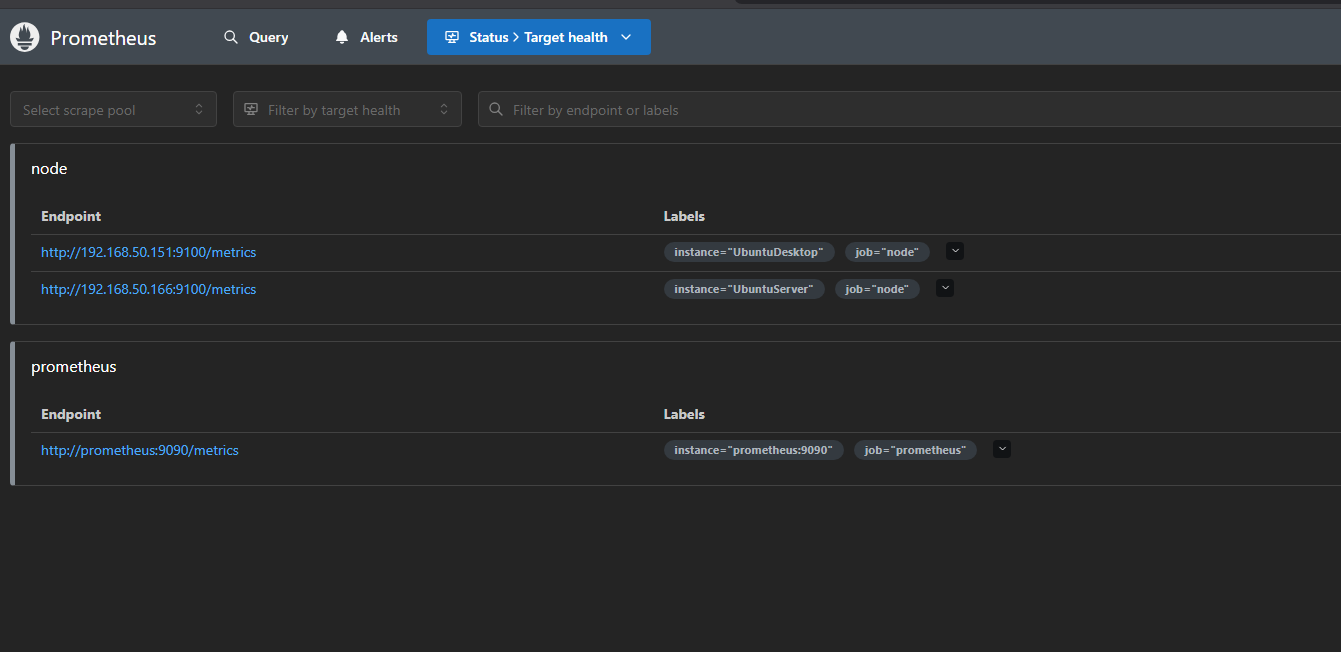This screenshot has height=652, width=1341.
Task: Click the Endpoint header in prometheus section
Action: 71,414
